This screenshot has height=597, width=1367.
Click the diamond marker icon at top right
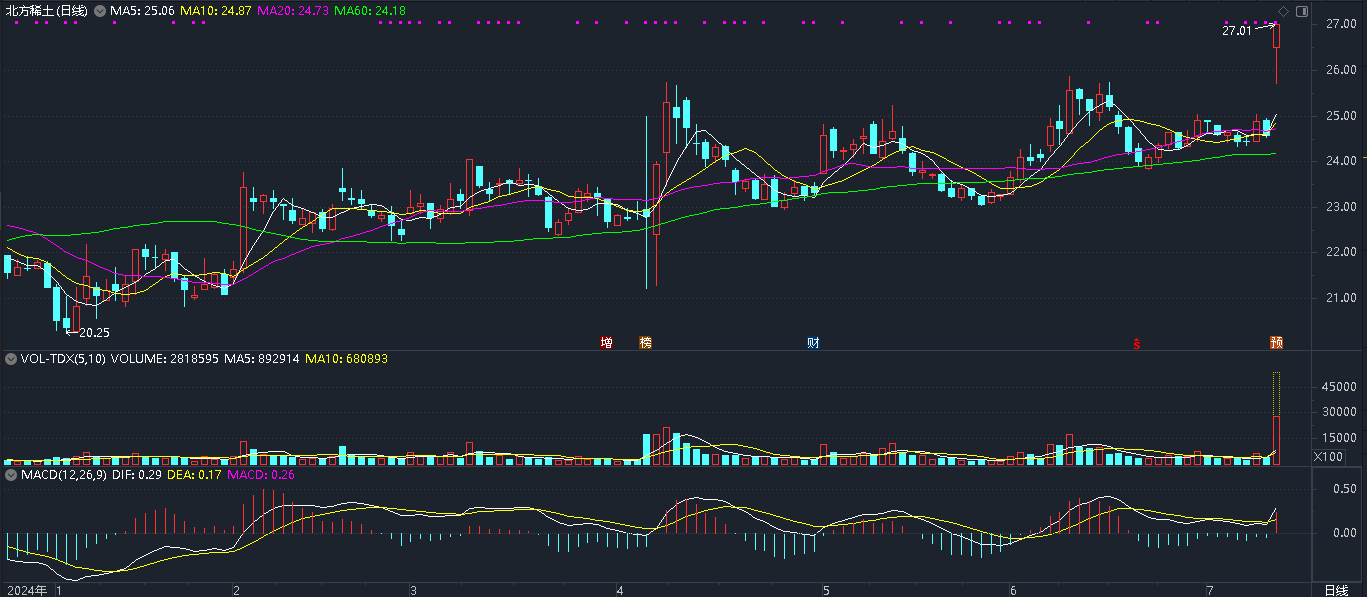[x=1283, y=10]
